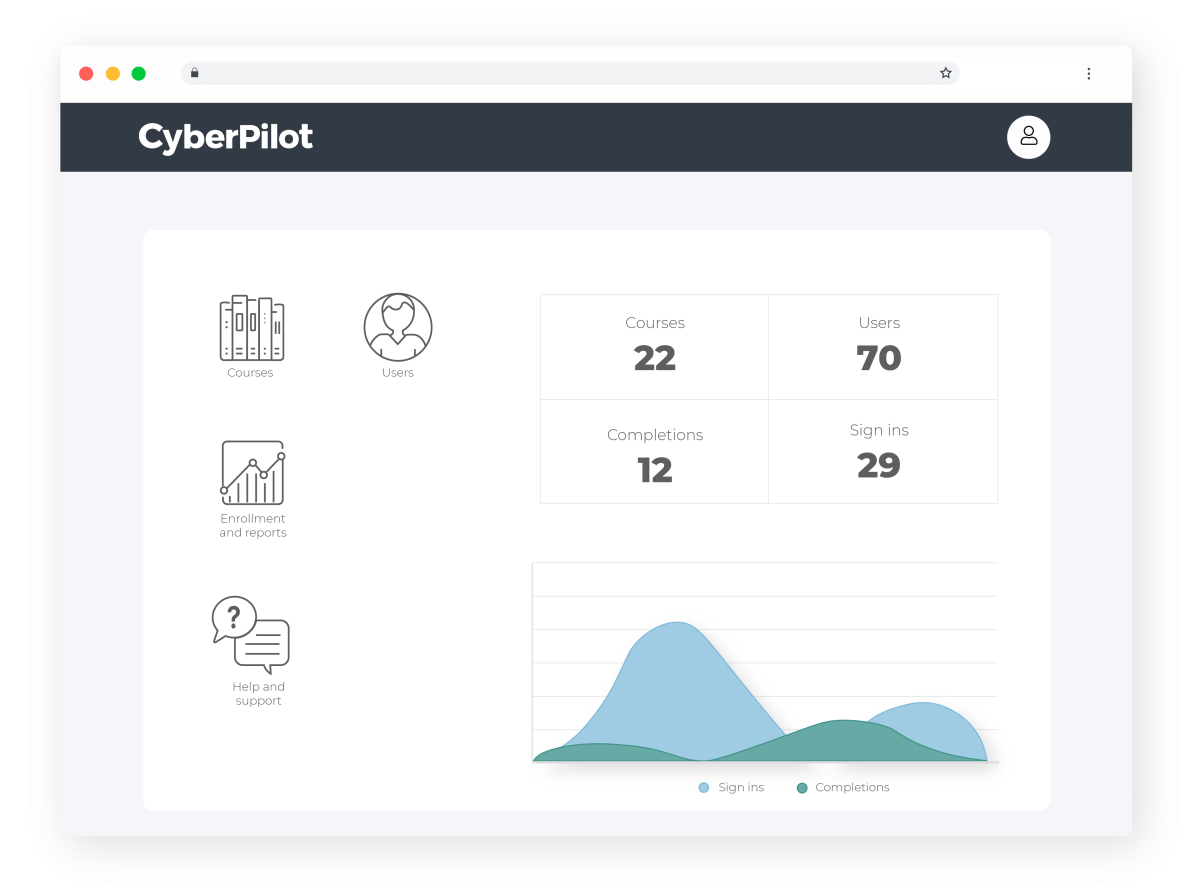Open the browser three-dot menu
The image size is (1200, 891).
click(x=1089, y=73)
